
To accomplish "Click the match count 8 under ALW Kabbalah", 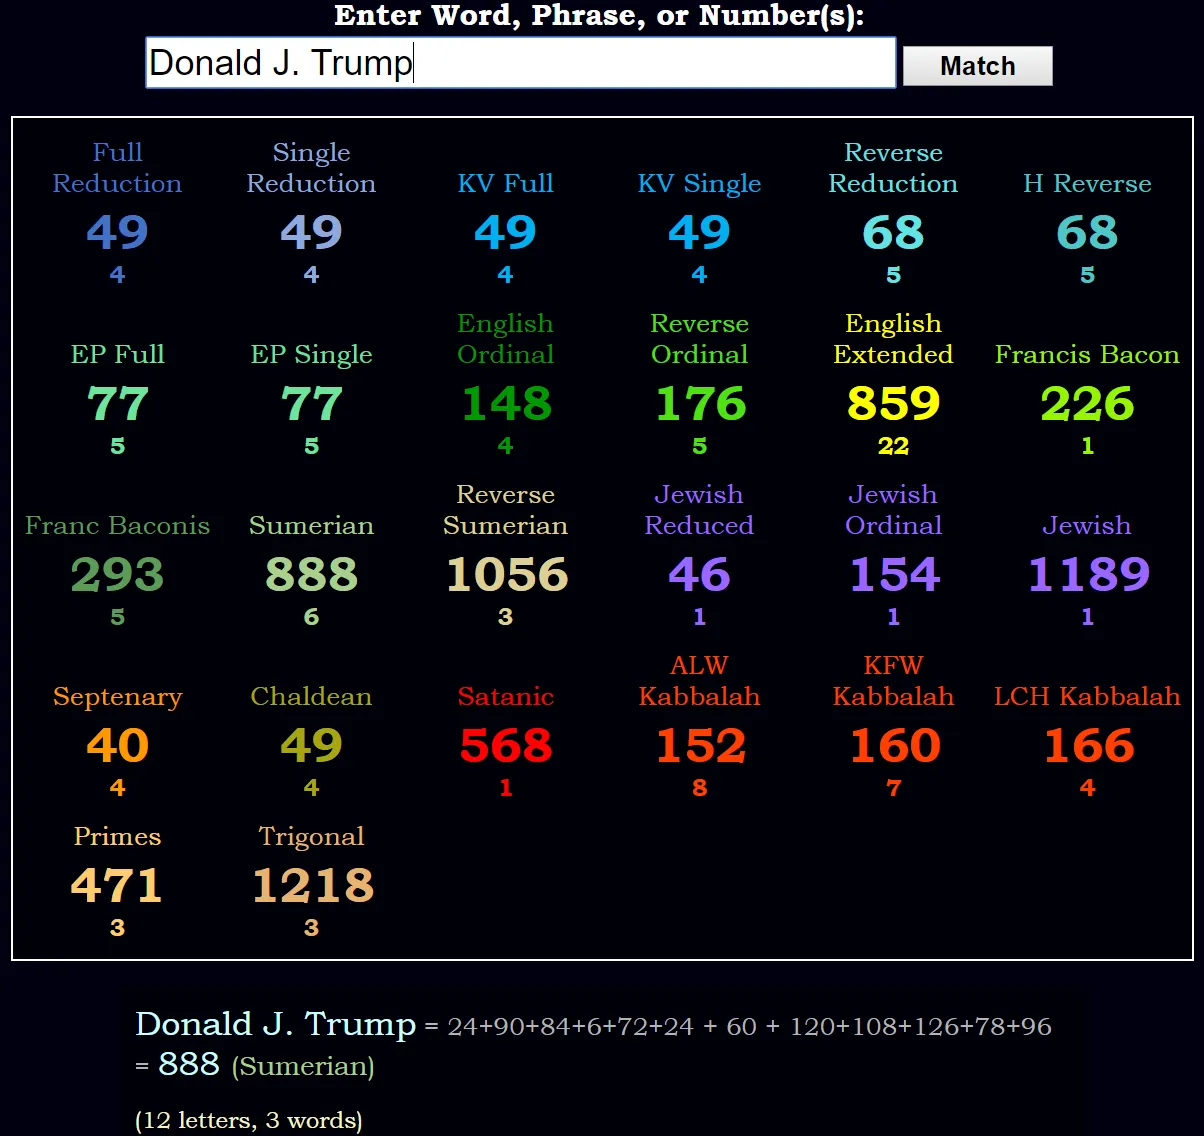I will tap(699, 788).
